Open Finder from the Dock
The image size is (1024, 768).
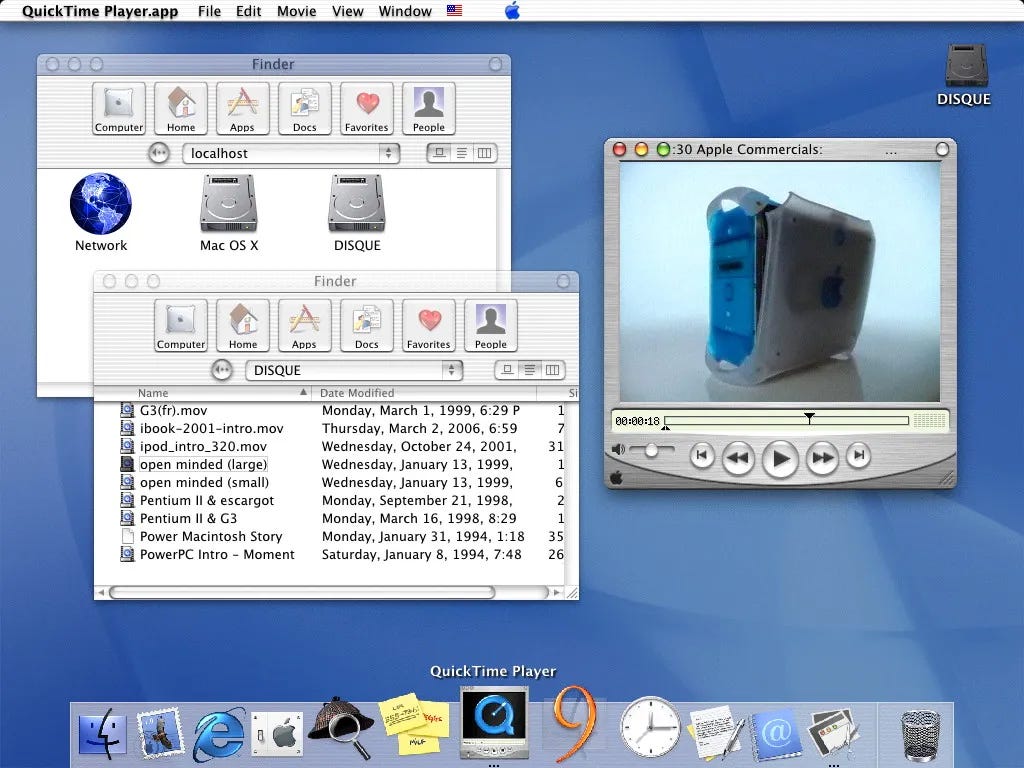[x=103, y=734]
